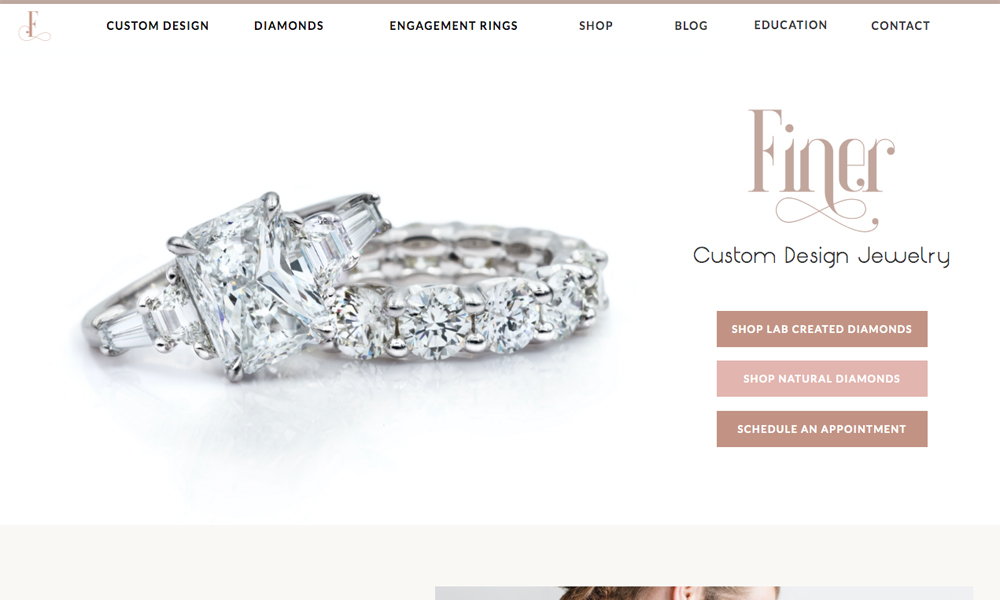Click Shop Lab Created Diamonds button
This screenshot has width=1000, height=600.
tap(821, 329)
